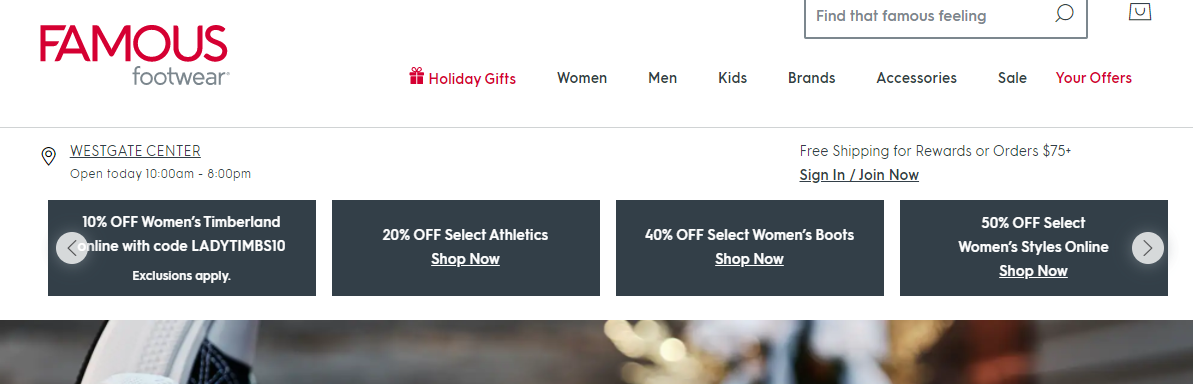Focus the 'Find that famous feeling' search box
This screenshot has height=384, width=1193.
[930, 16]
